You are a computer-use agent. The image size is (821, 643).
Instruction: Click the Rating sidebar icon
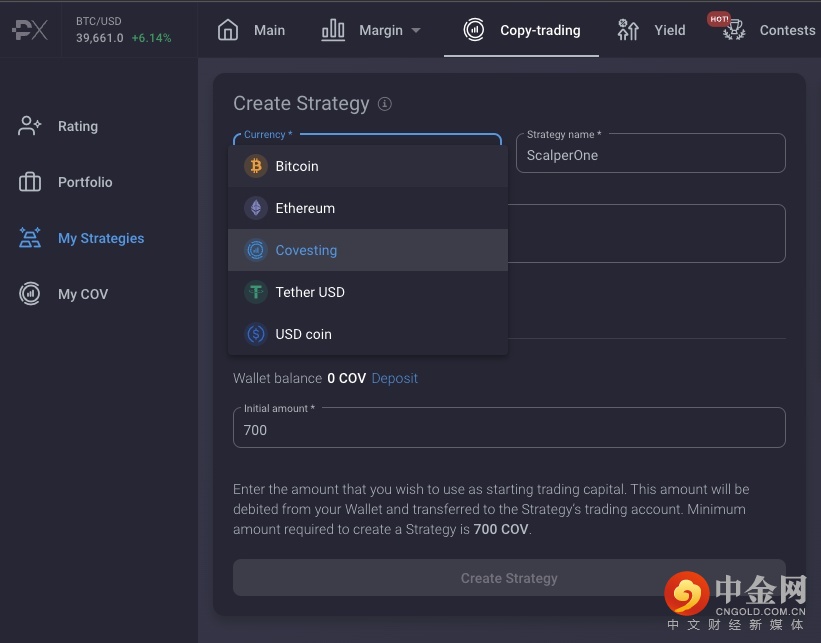[30, 126]
